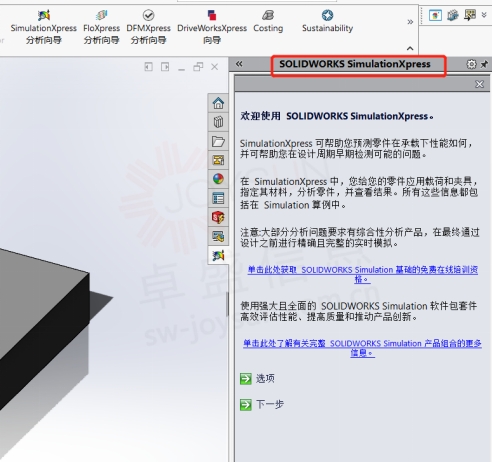Open free SOLIDWORKS Simulation online training link
The image size is (493, 462).
pyautogui.click(x=363, y=274)
